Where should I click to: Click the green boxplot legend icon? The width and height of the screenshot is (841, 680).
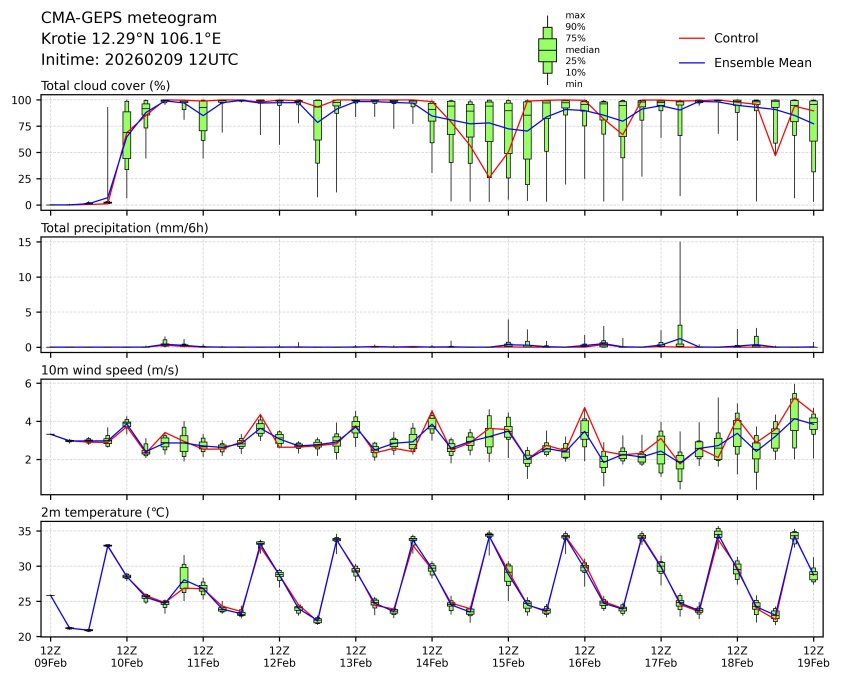coord(547,49)
